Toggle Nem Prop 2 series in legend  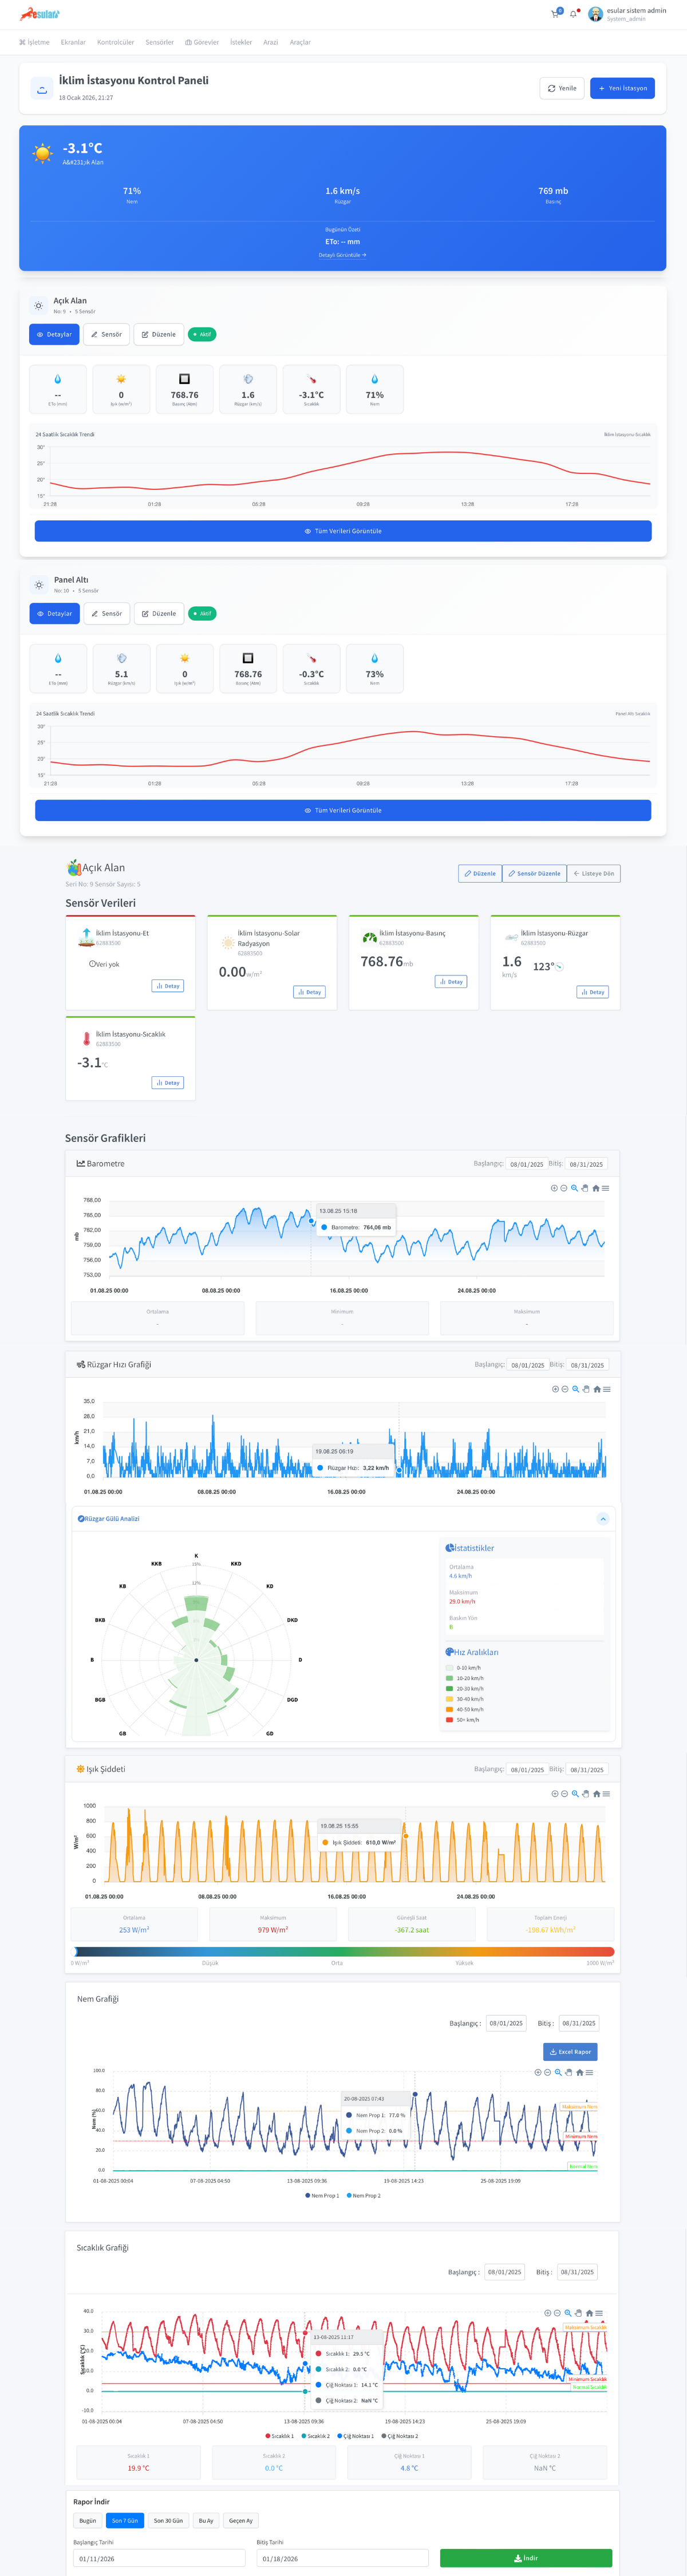click(x=363, y=2195)
